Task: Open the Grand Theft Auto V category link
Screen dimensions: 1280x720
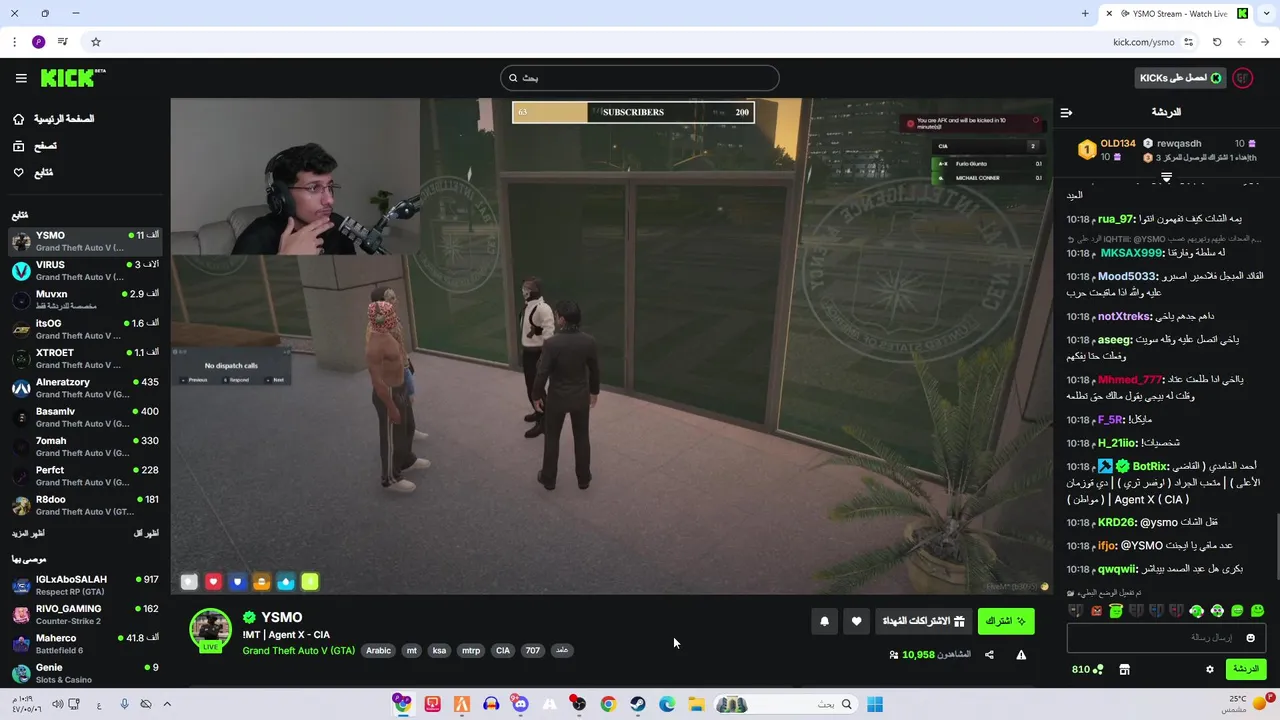Action: click(x=298, y=651)
